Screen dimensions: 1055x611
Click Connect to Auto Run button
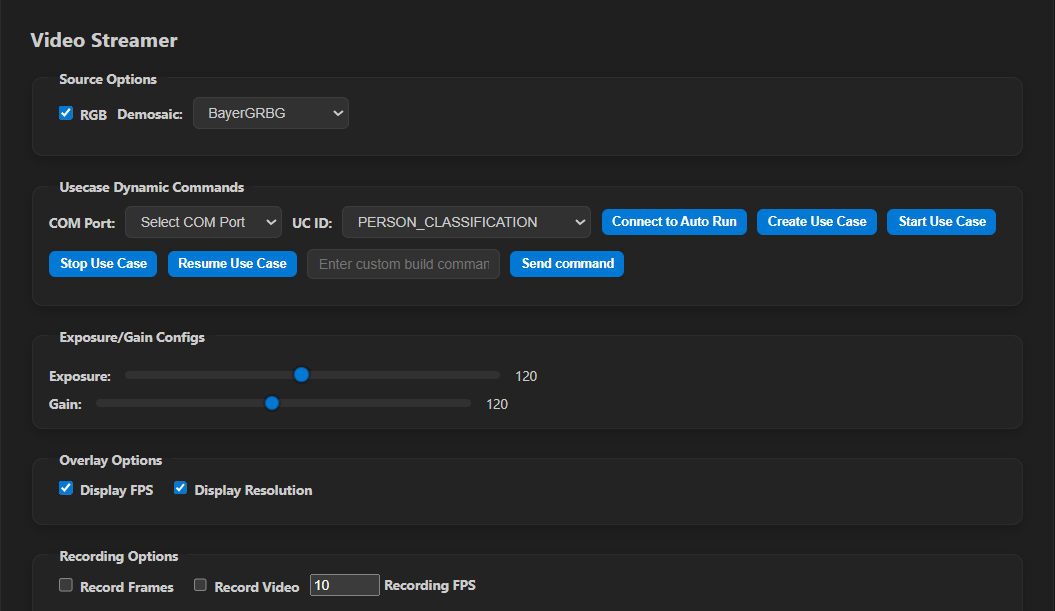click(674, 222)
